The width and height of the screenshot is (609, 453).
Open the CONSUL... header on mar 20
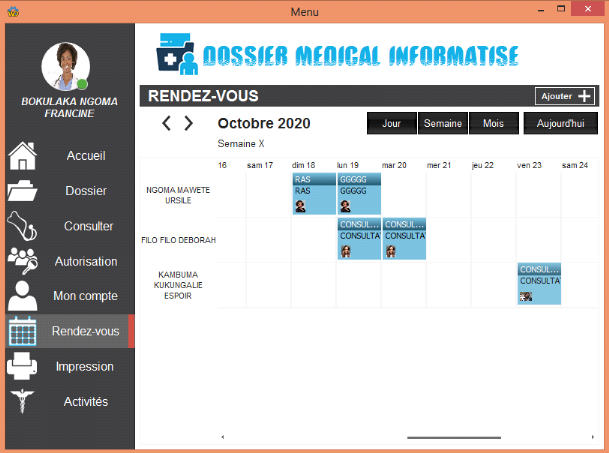(x=404, y=224)
